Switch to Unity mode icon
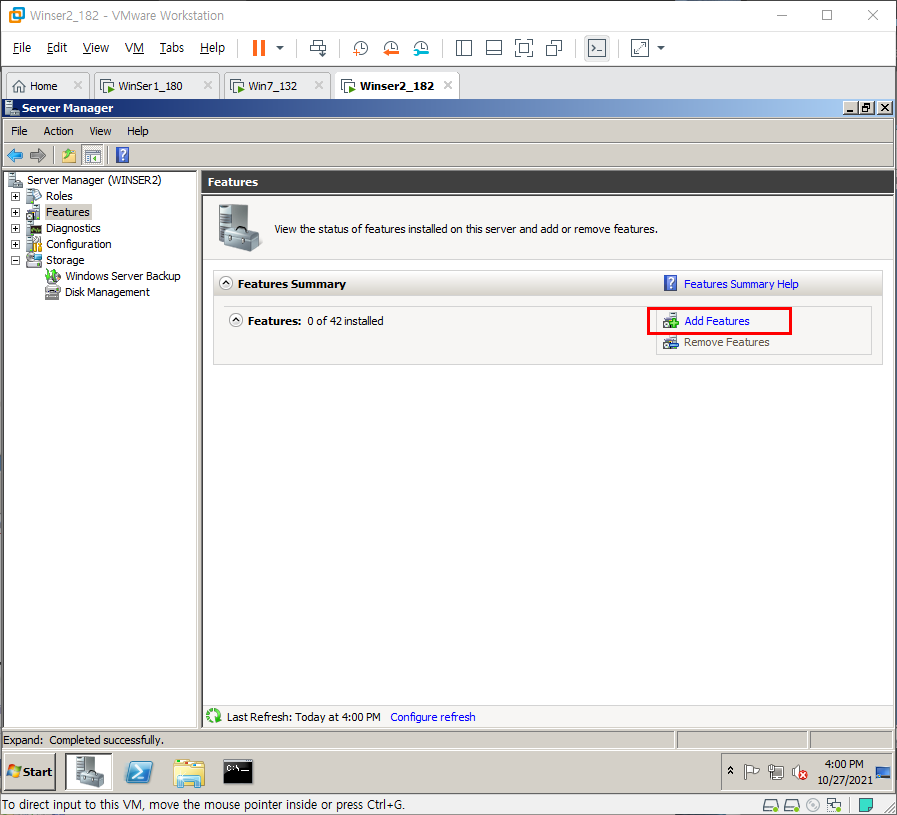Viewport: 897px width, 815px height. pos(554,48)
